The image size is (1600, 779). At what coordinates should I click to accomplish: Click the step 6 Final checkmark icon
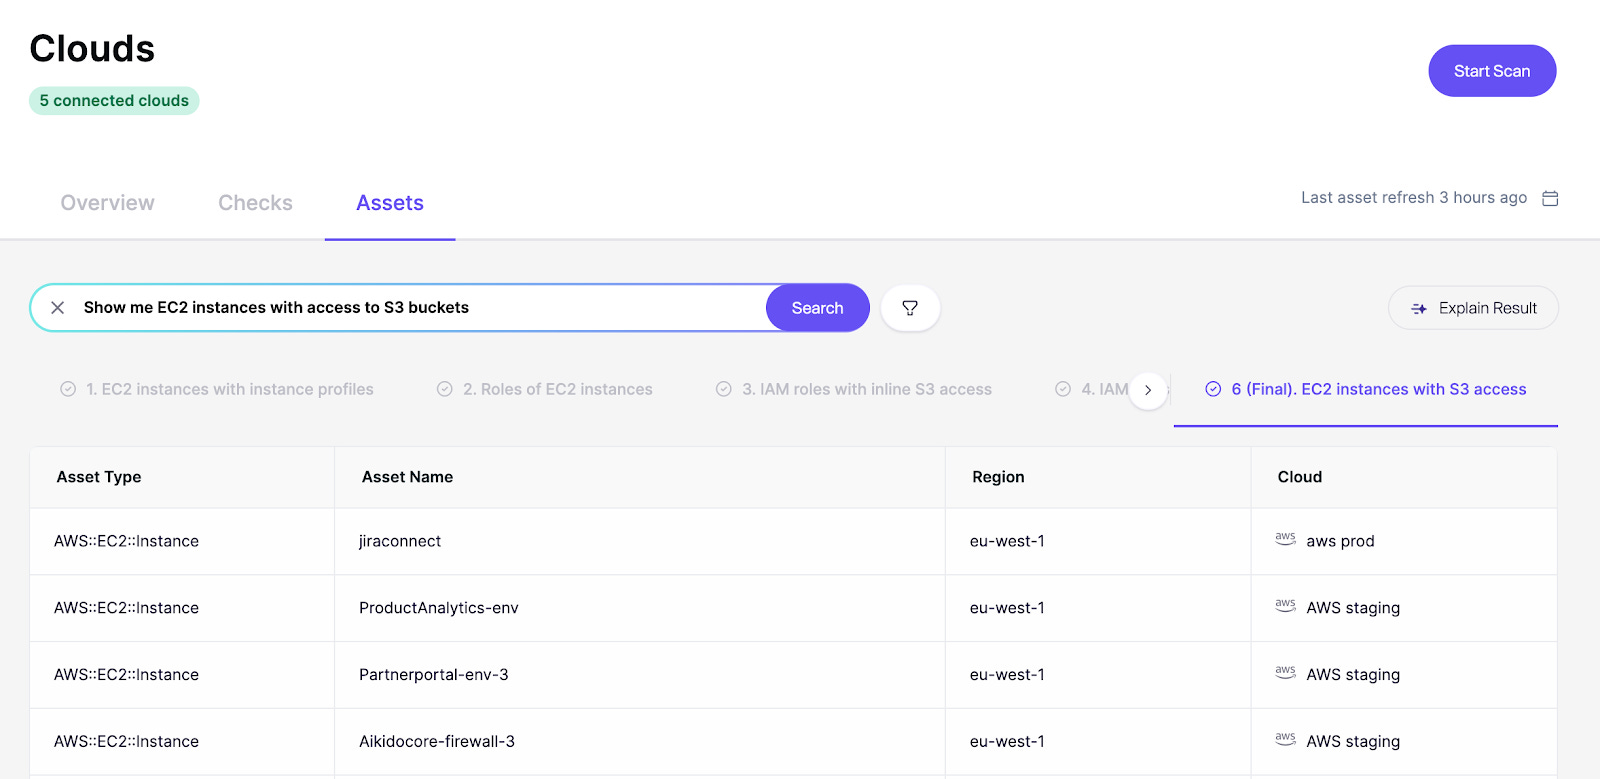(1213, 389)
